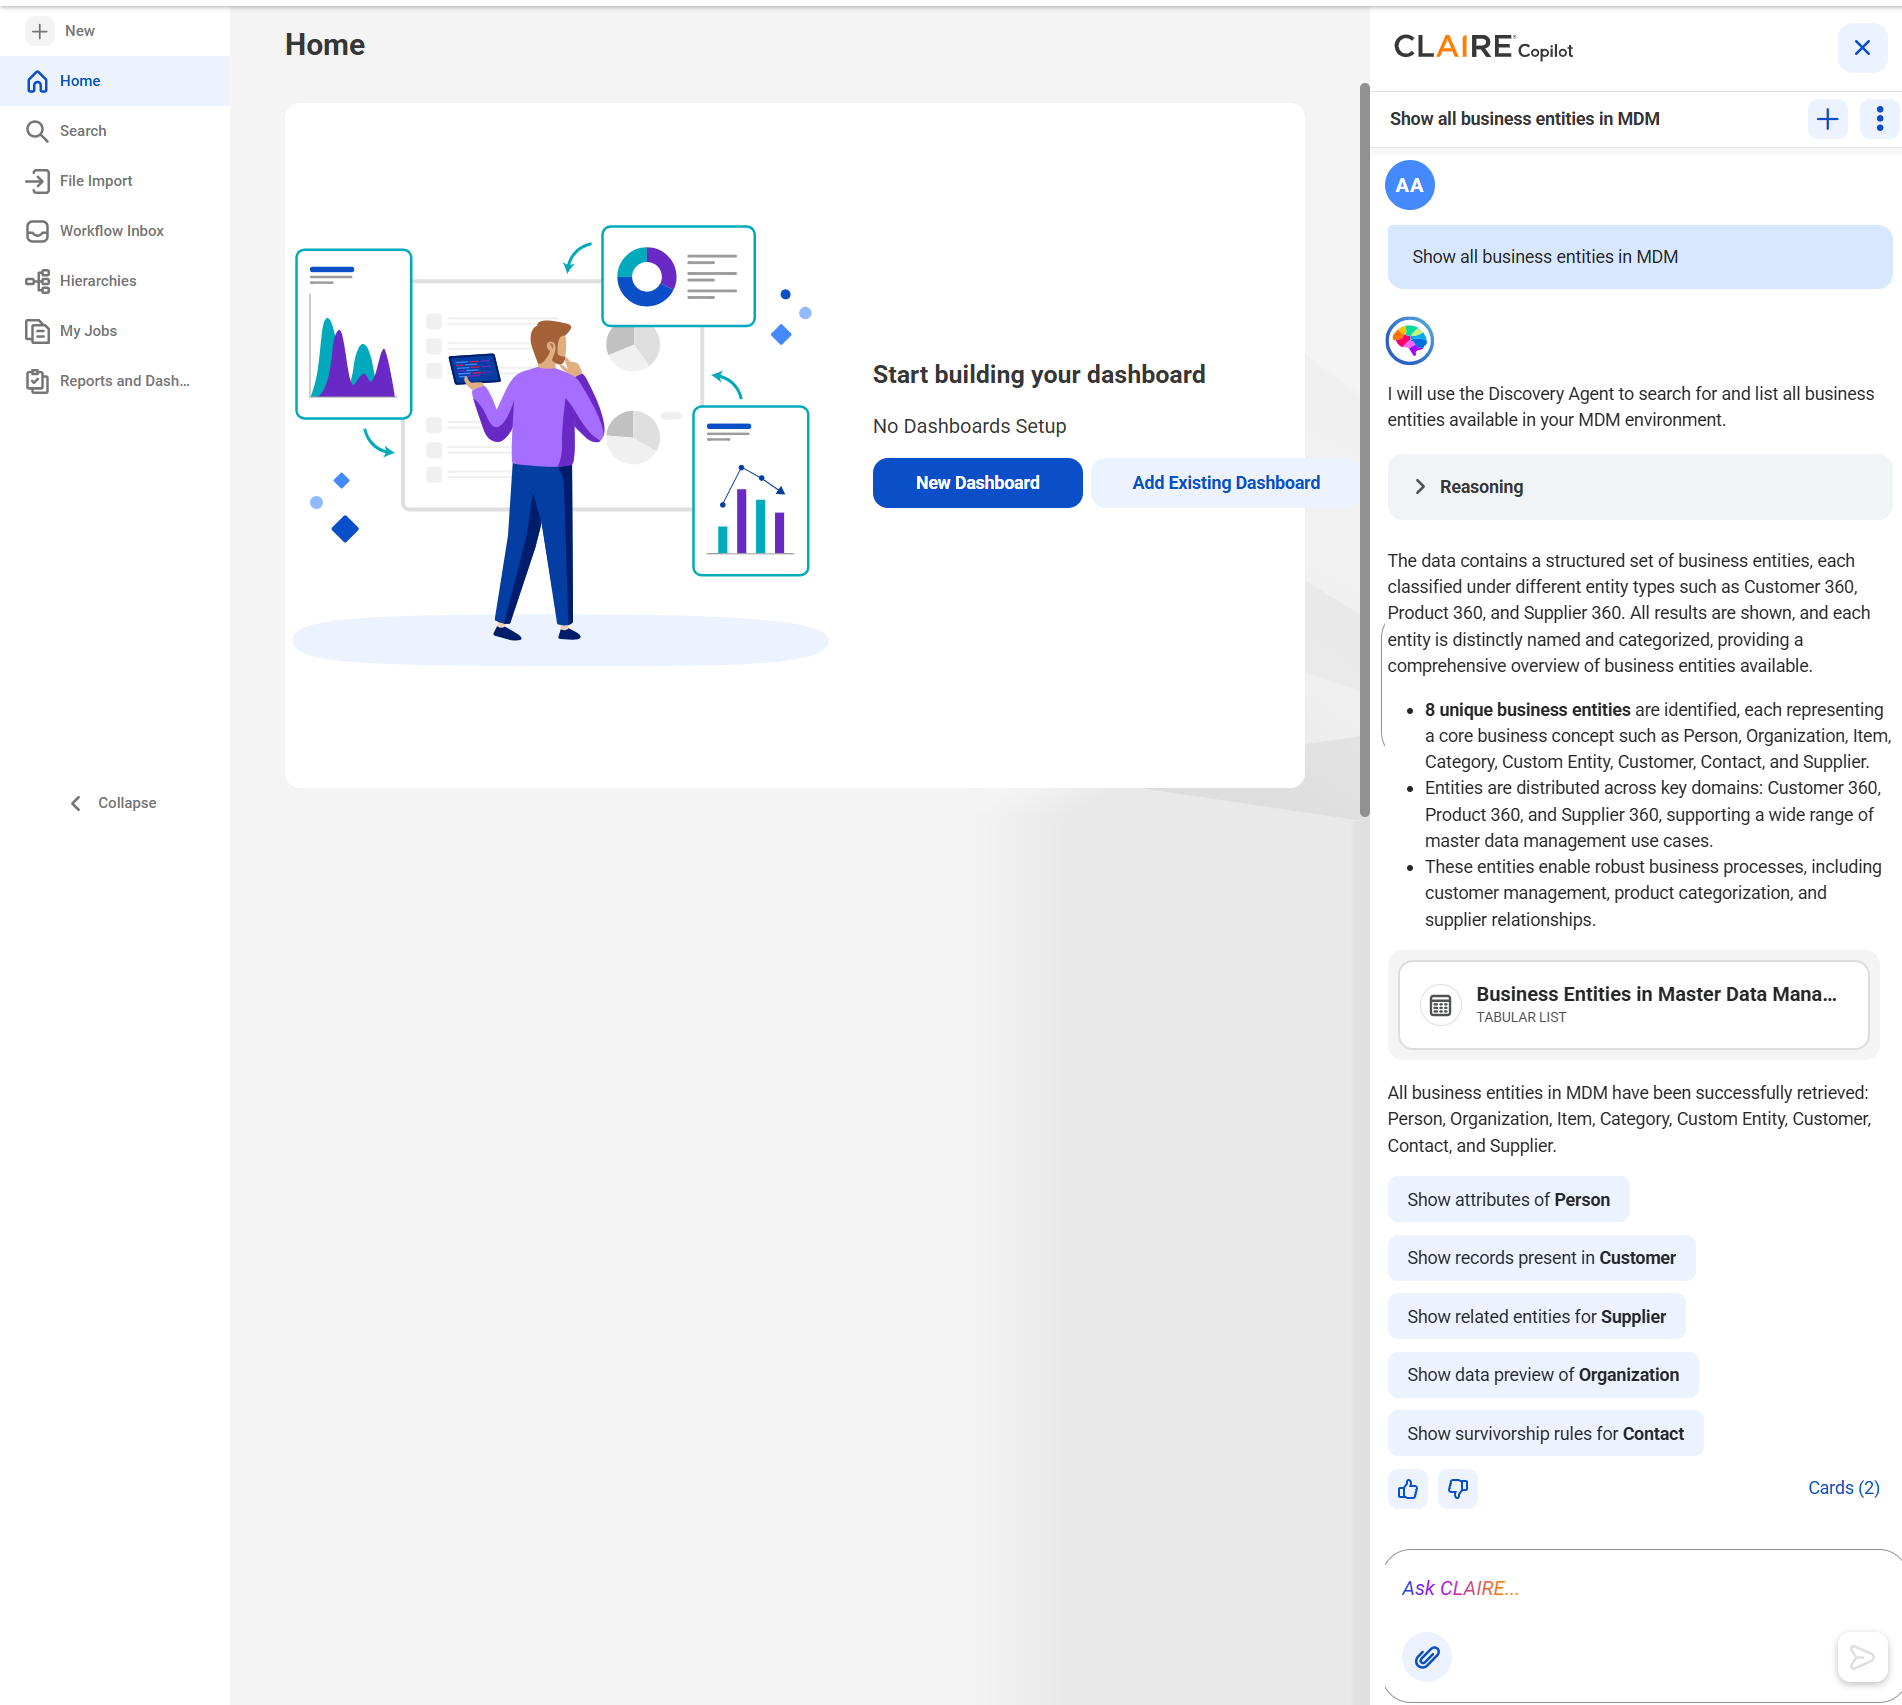This screenshot has height=1705, width=1902.
Task: Click the Ask CLAIRE input field
Action: pyautogui.click(x=1640, y=1588)
